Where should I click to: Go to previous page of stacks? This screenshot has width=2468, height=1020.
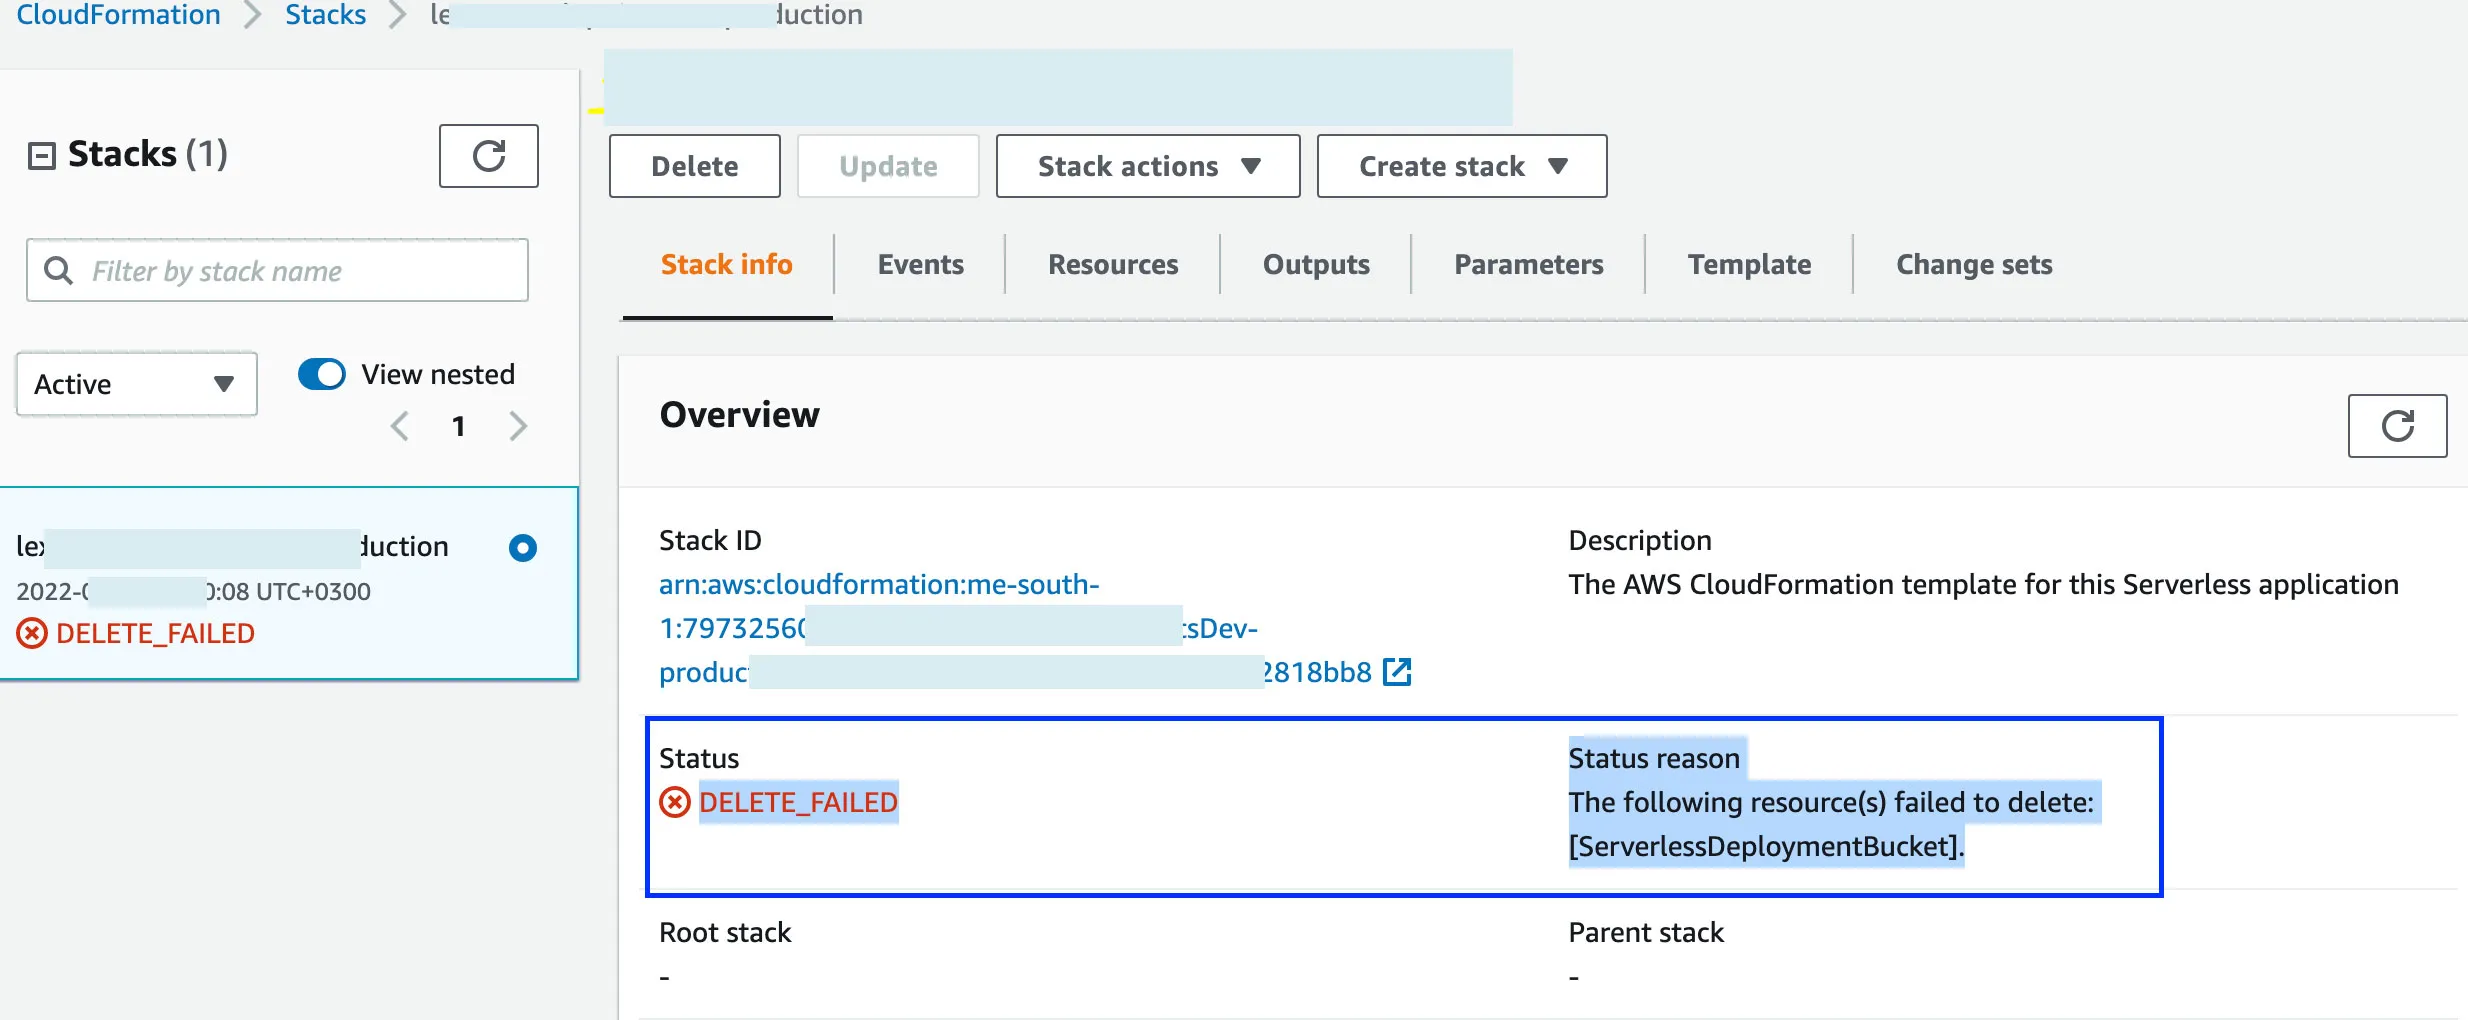[x=400, y=427]
